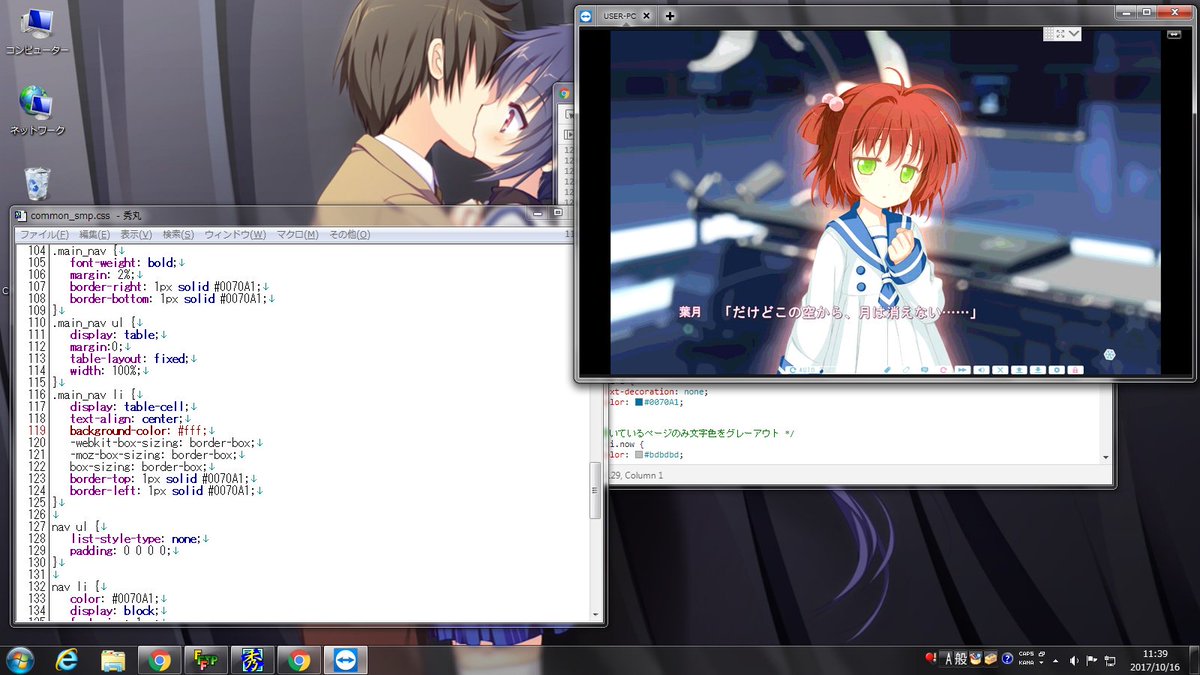Click the gray #bdbdbd color swatch in the background editor
Viewport: 1200px width, 675px height.
coord(640,454)
